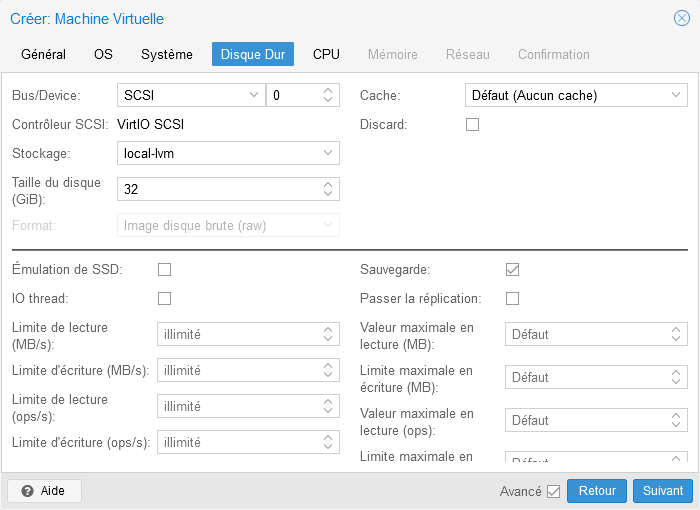Image resolution: width=700 pixels, height=510 pixels.
Task: Go to the Système tab
Action: pos(167,54)
